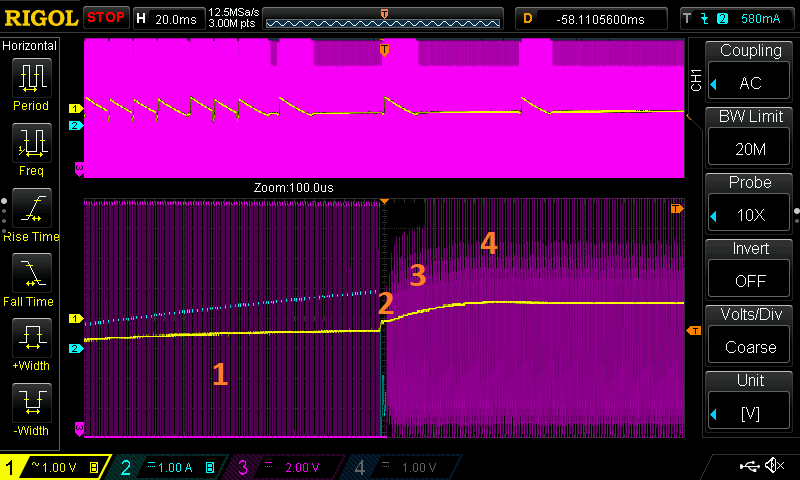
Task: Click the horizontal timebase H 20.0ms field
Action: coord(168,19)
